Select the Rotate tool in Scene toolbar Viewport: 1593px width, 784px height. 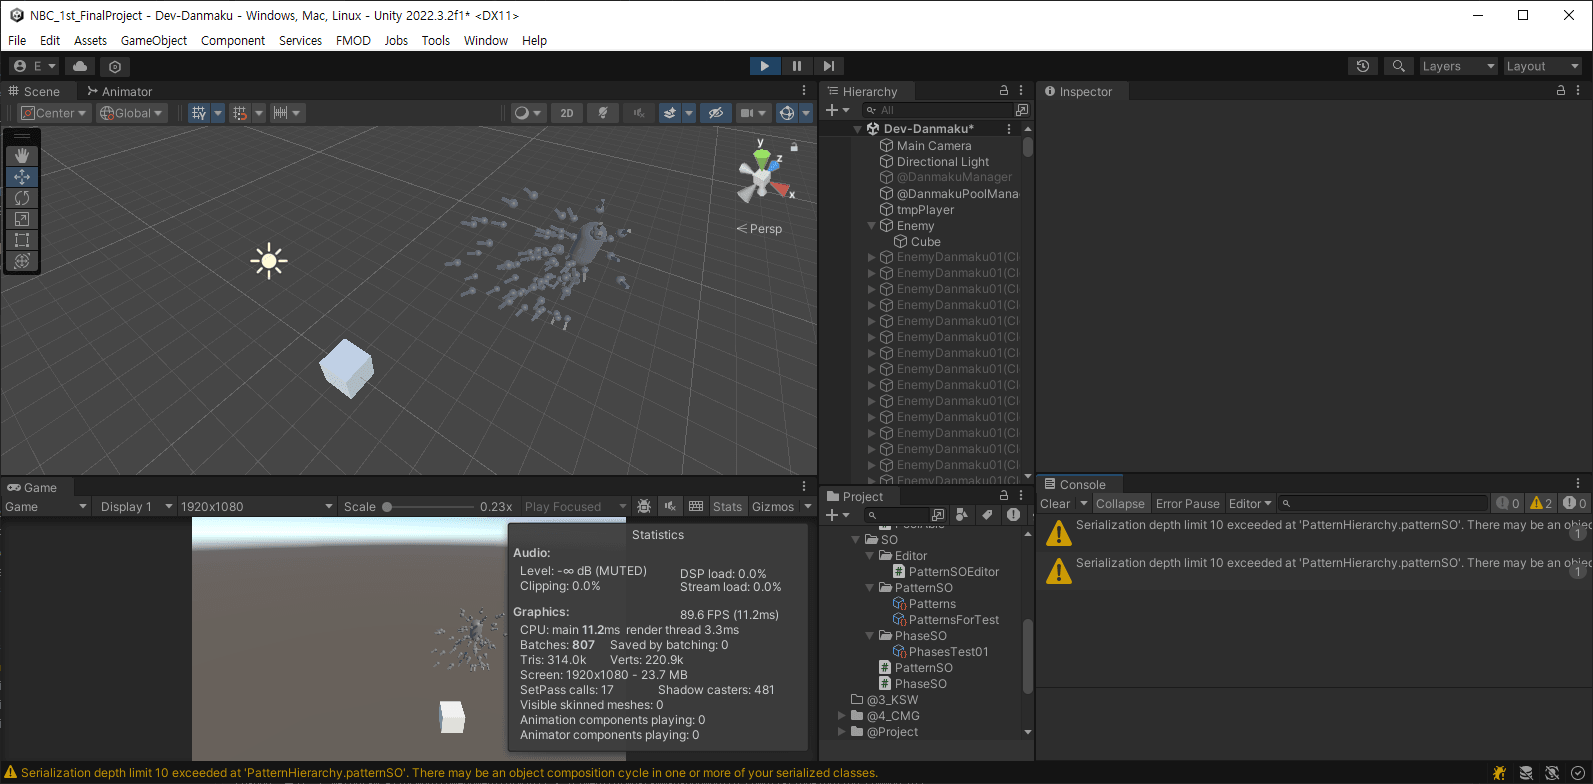pyautogui.click(x=22, y=198)
